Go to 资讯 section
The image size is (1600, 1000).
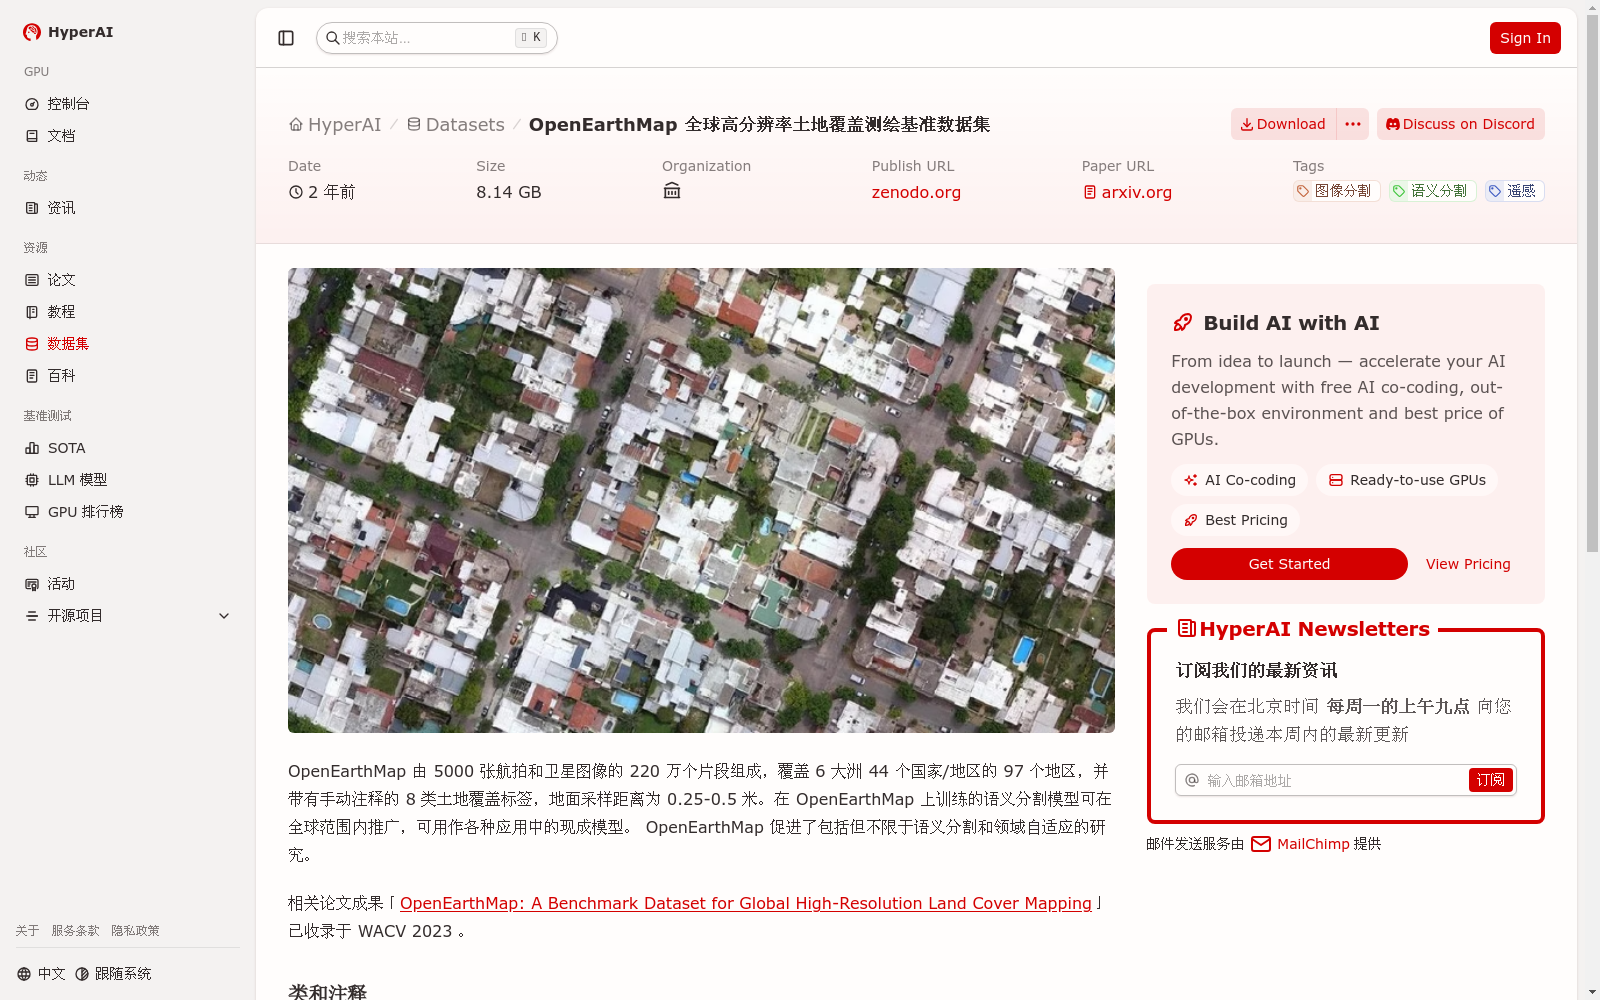pos(128,208)
